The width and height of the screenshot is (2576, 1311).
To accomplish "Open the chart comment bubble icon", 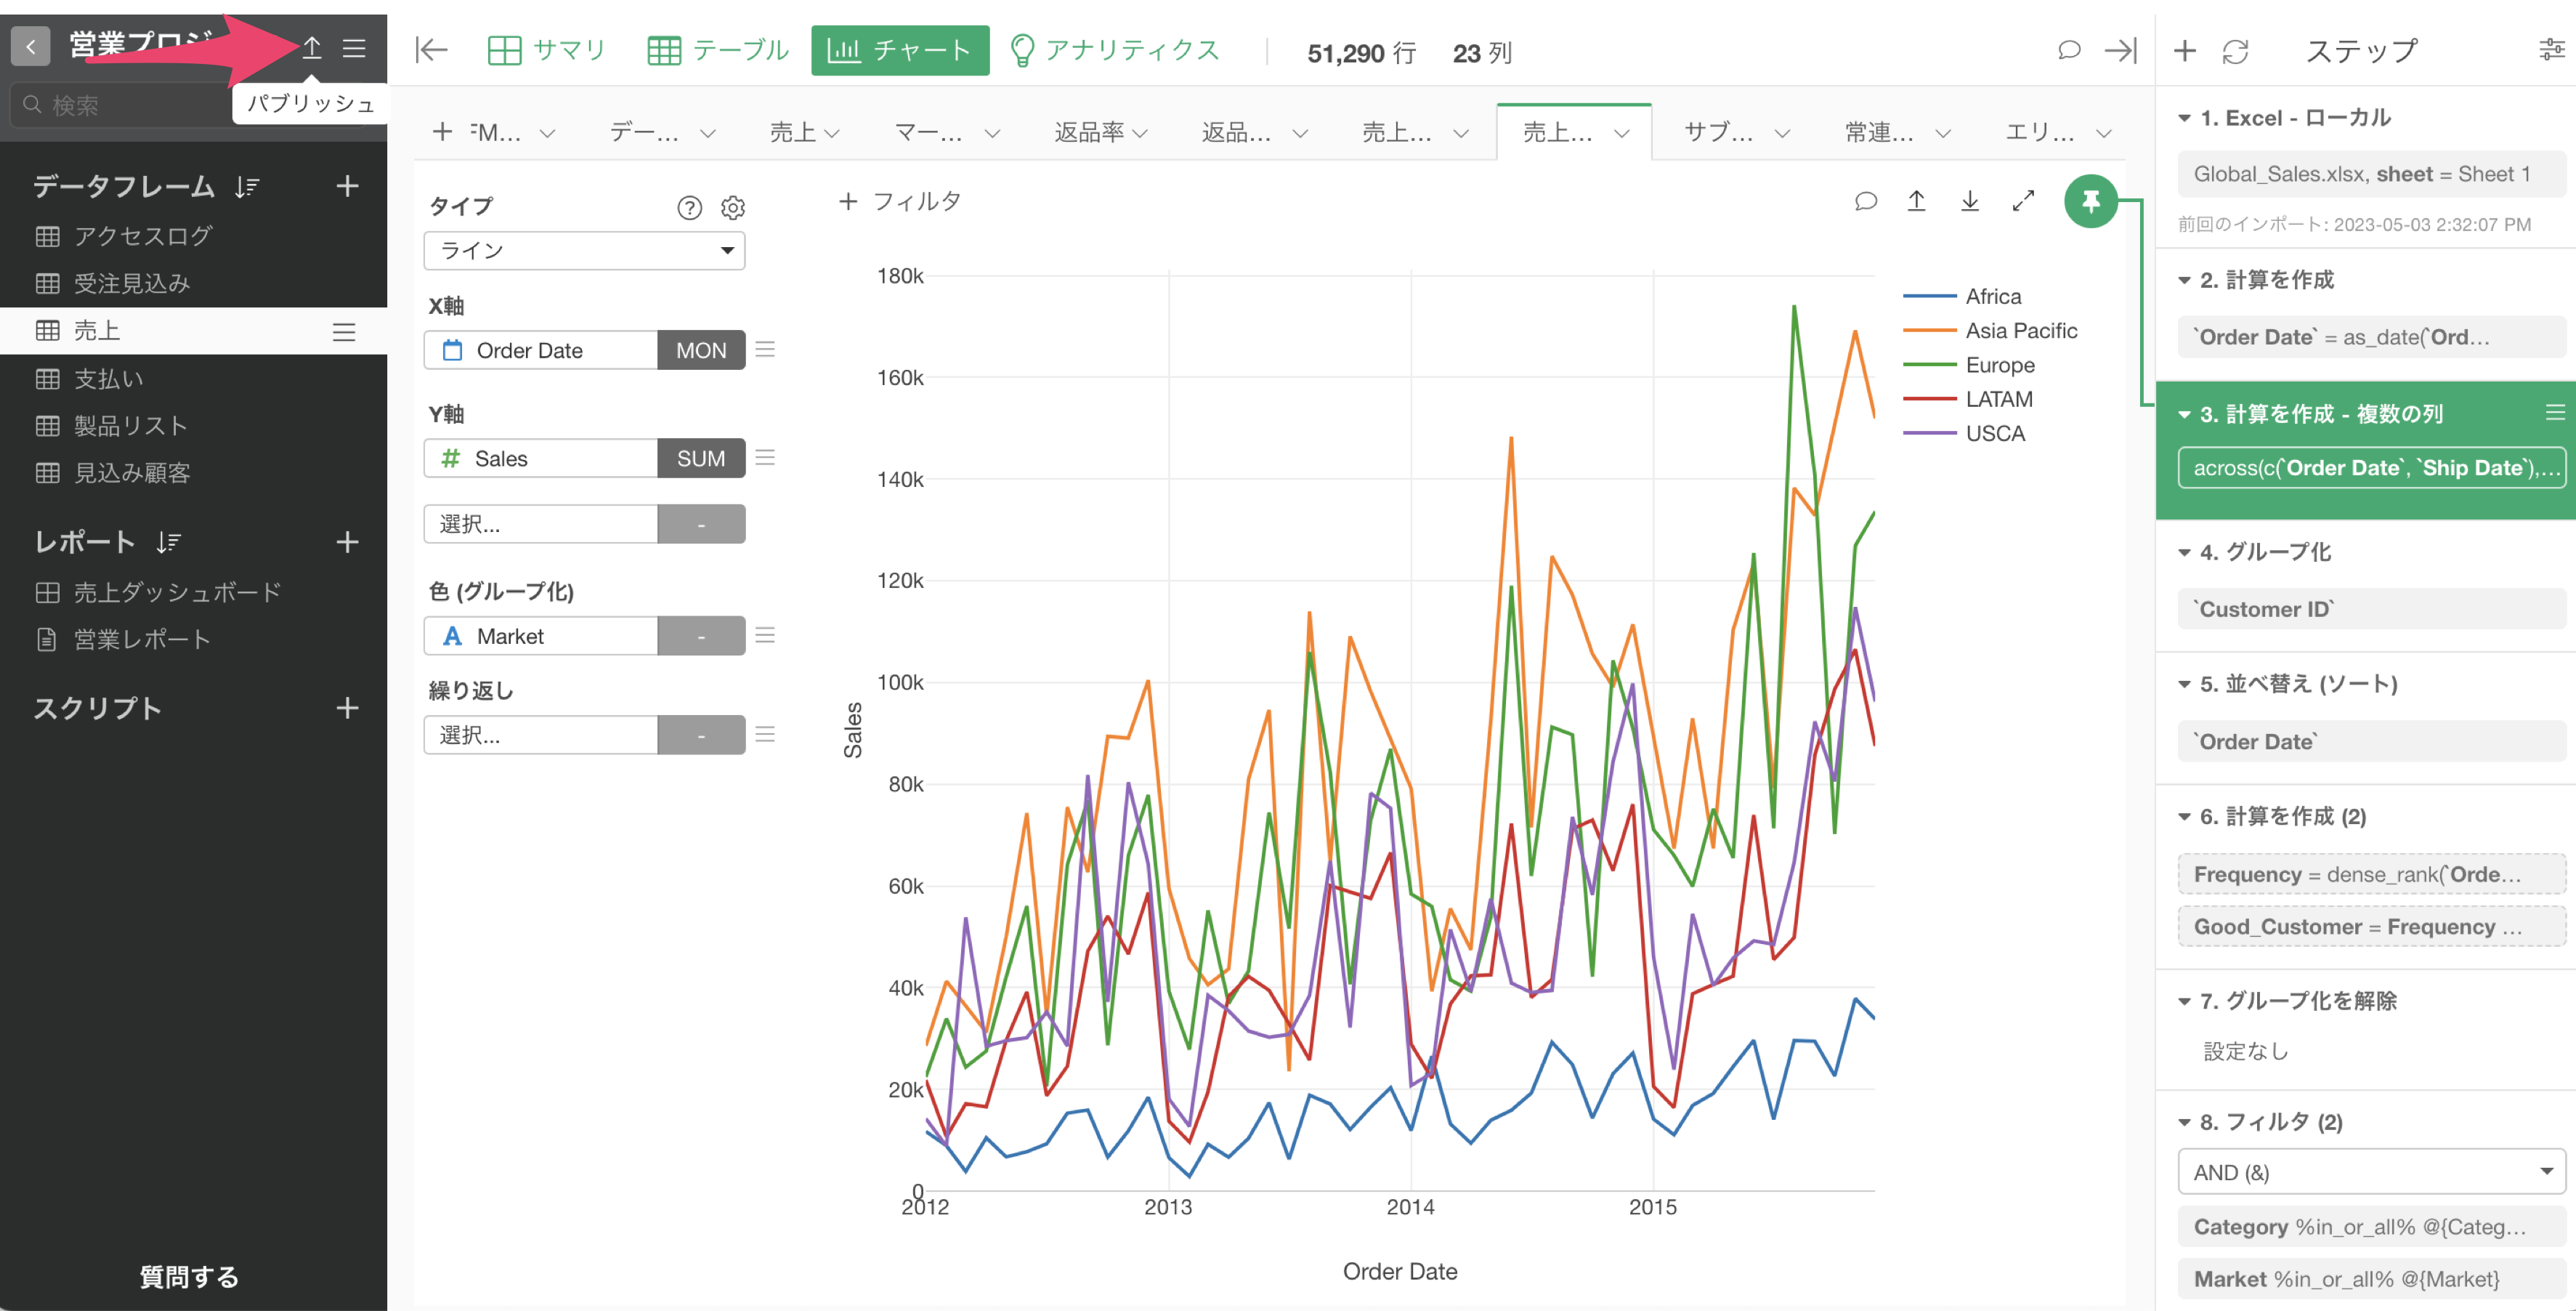I will (x=1865, y=202).
